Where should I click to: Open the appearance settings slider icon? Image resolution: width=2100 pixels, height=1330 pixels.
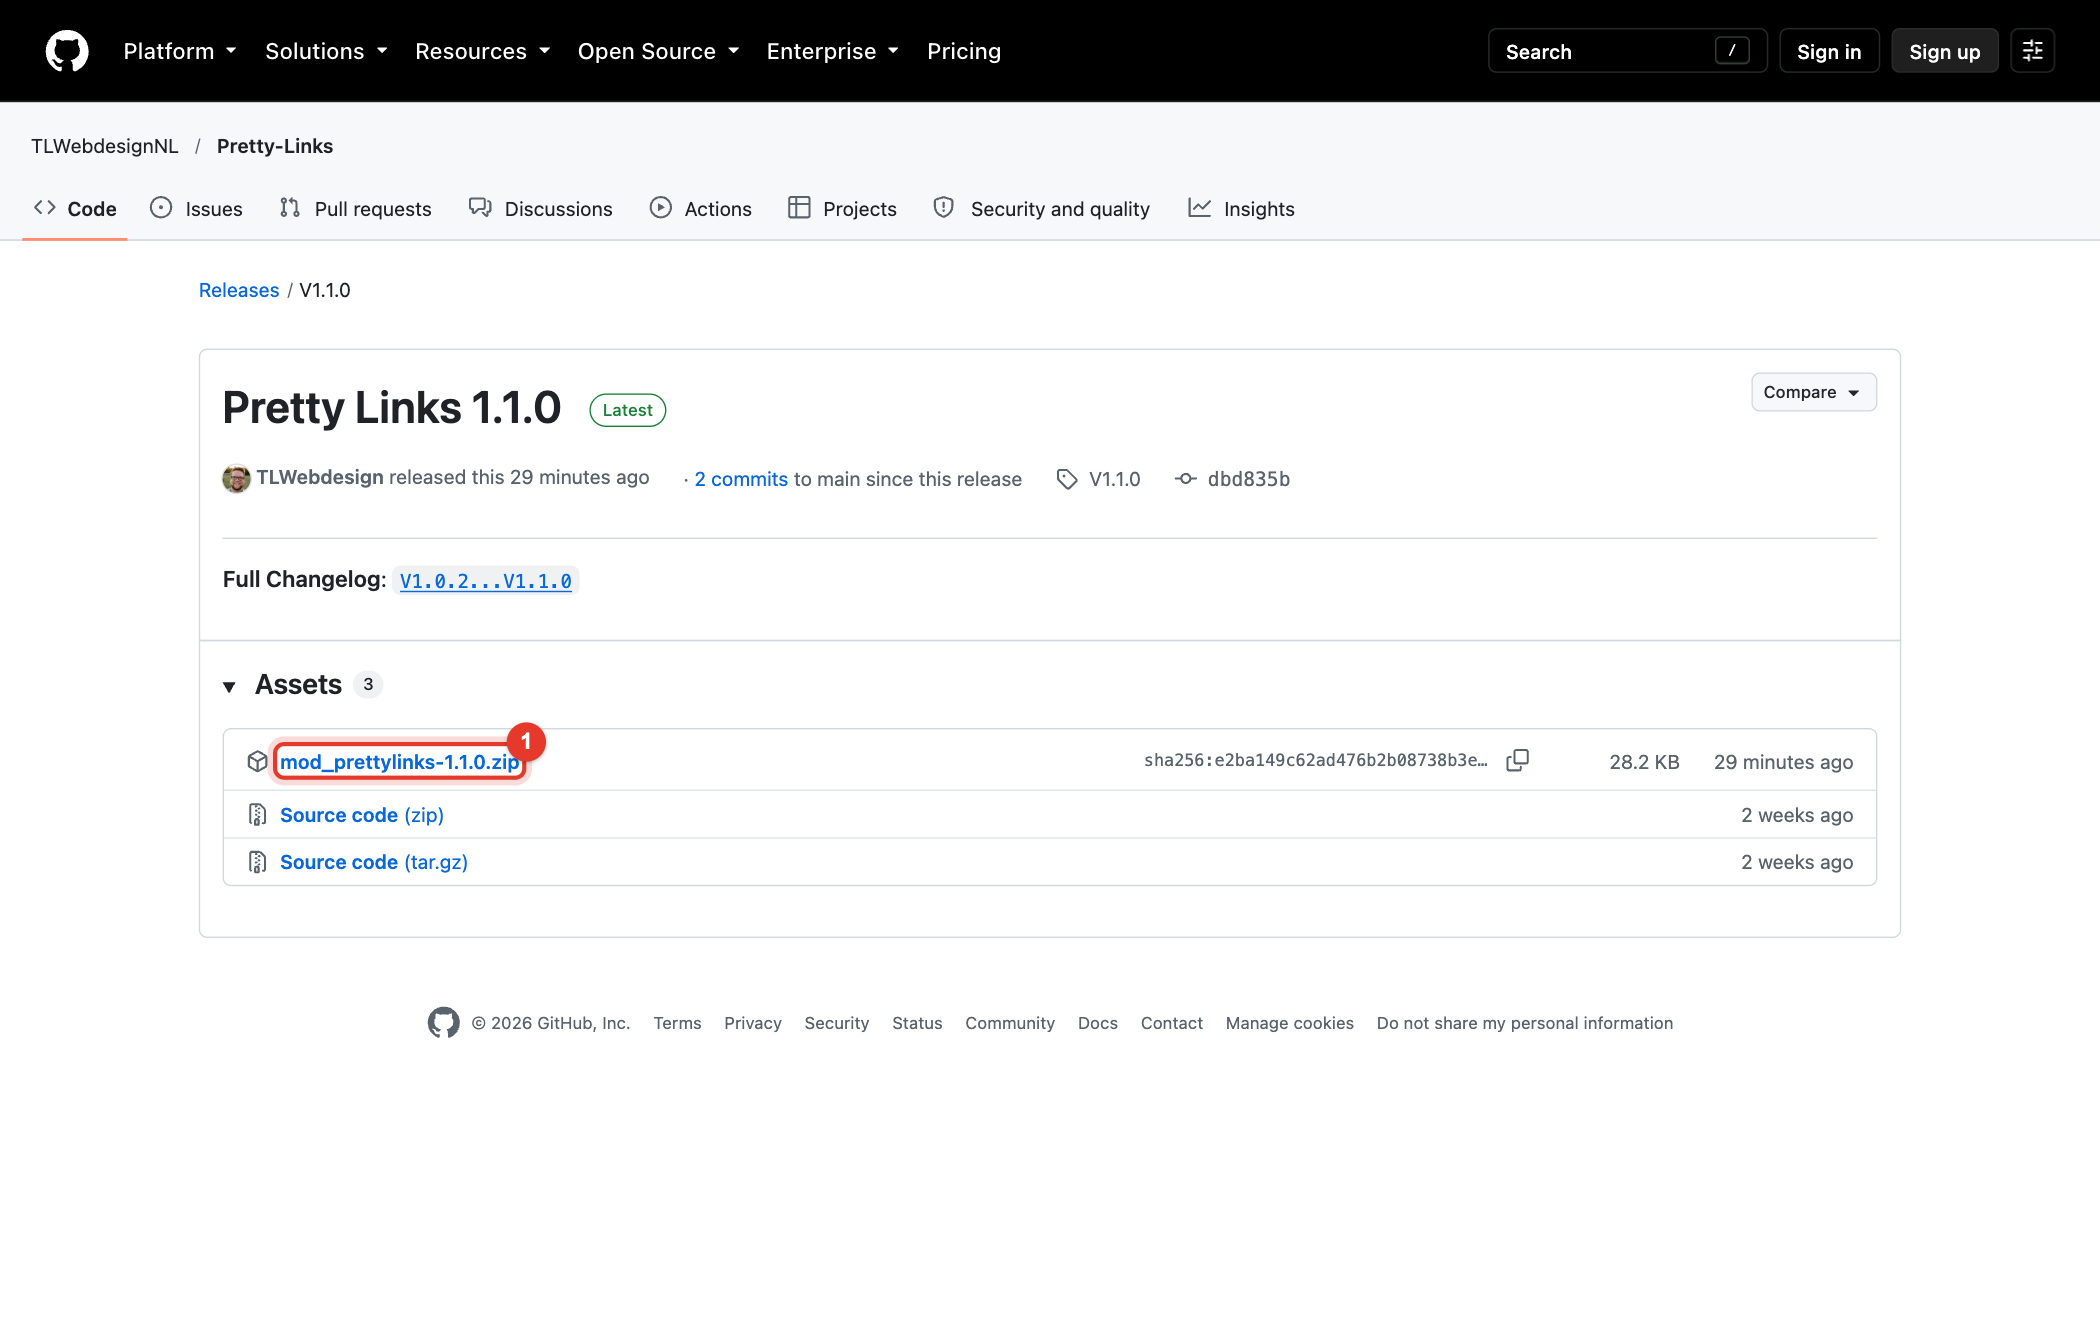click(2032, 51)
